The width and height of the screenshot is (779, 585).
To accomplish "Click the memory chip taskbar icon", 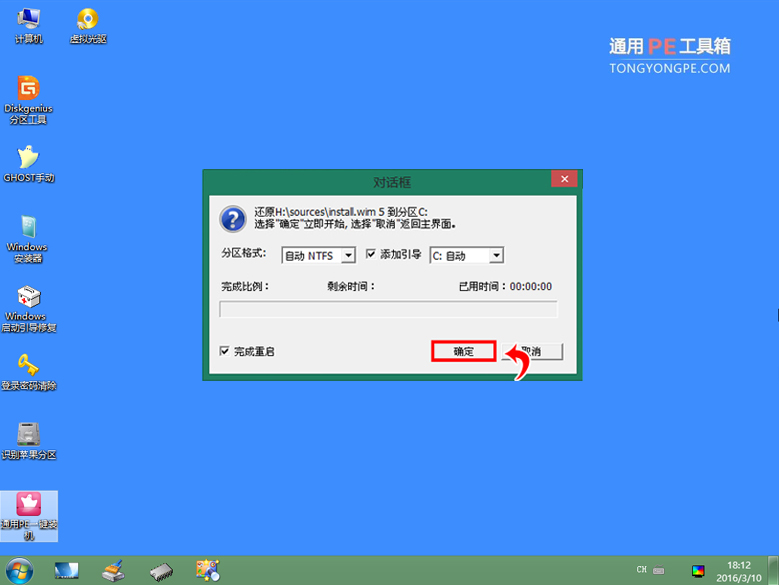I will point(161,572).
